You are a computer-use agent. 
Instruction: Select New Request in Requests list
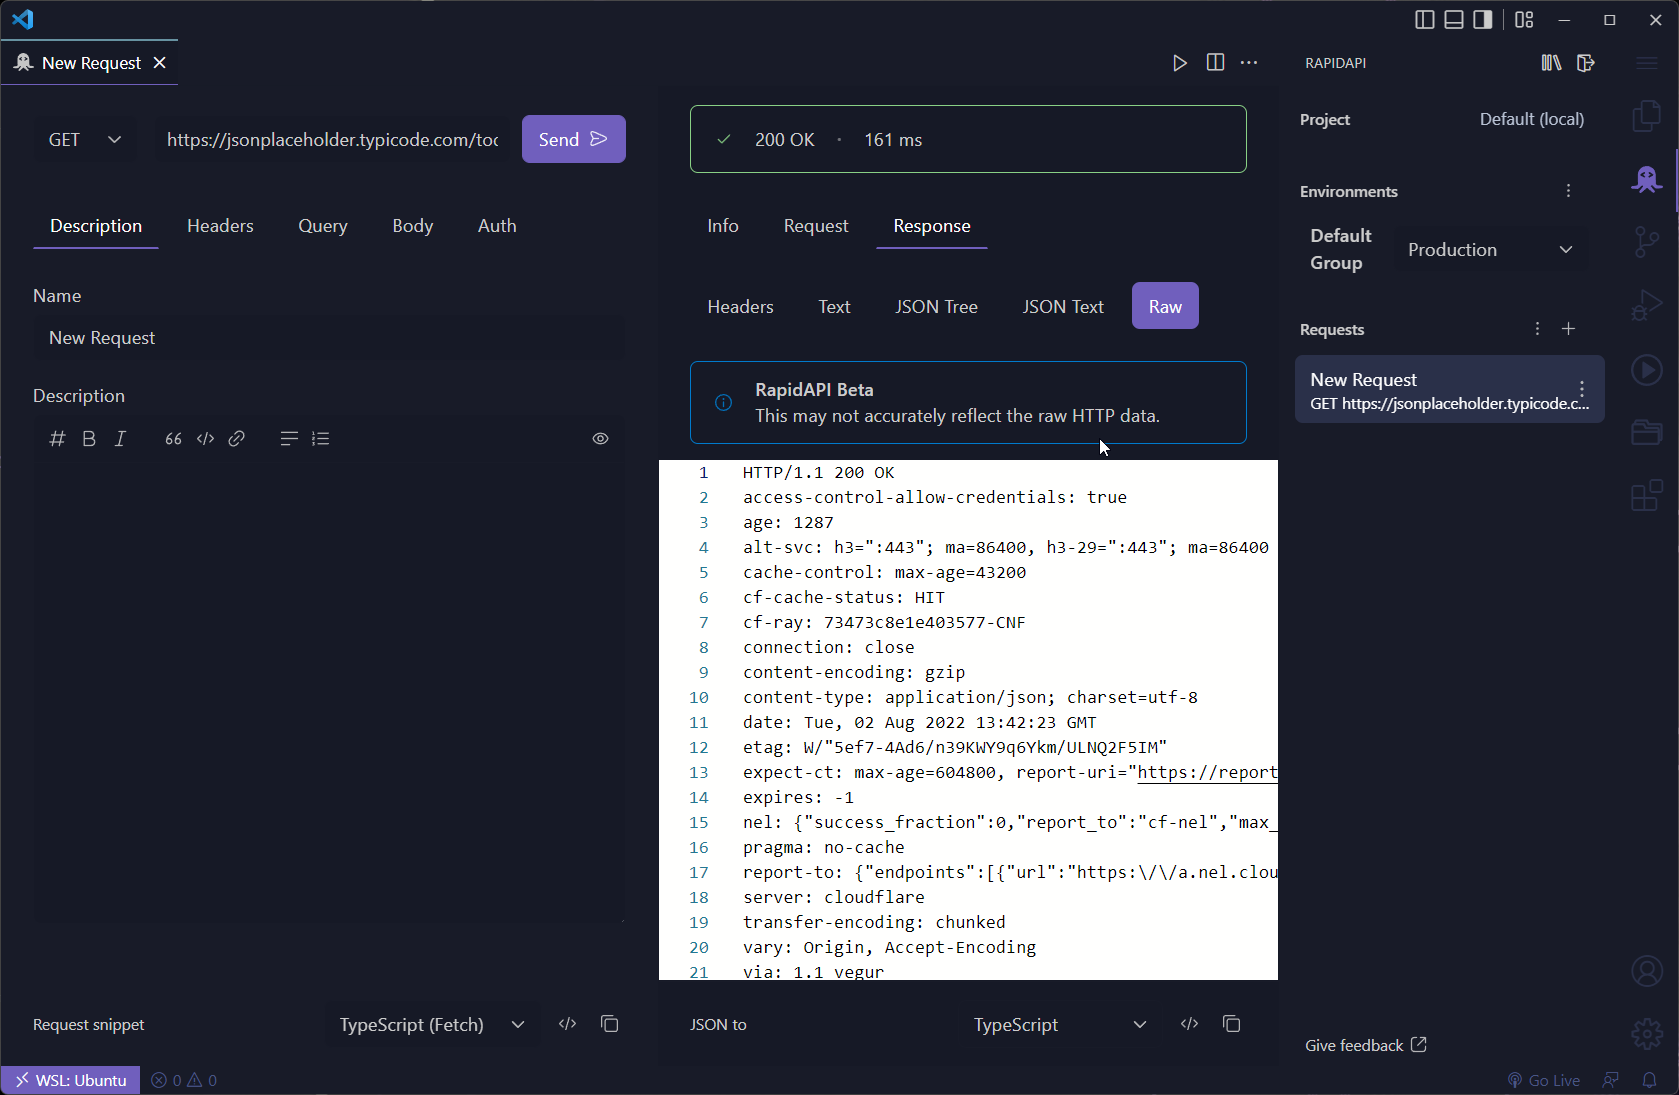click(1450, 390)
